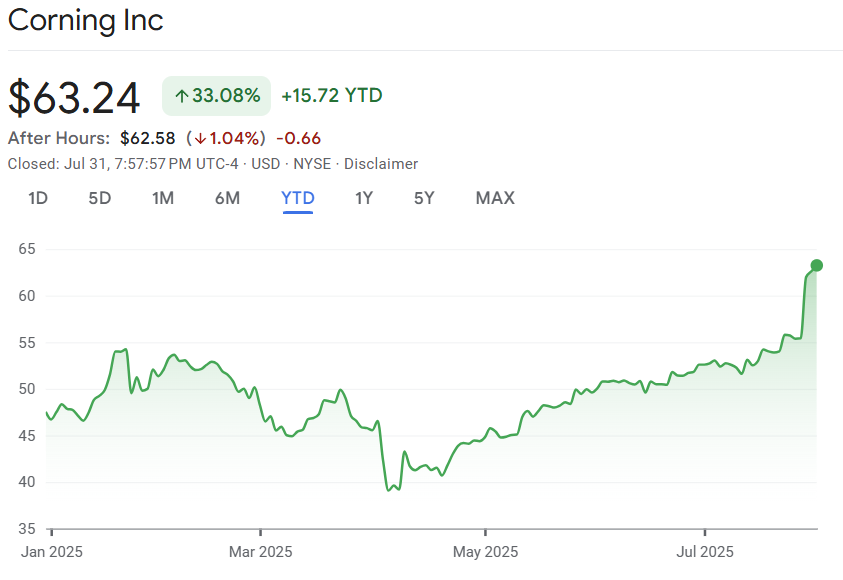Open the 1M time range view
Viewport: 843px width, 580px height.
(x=163, y=198)
